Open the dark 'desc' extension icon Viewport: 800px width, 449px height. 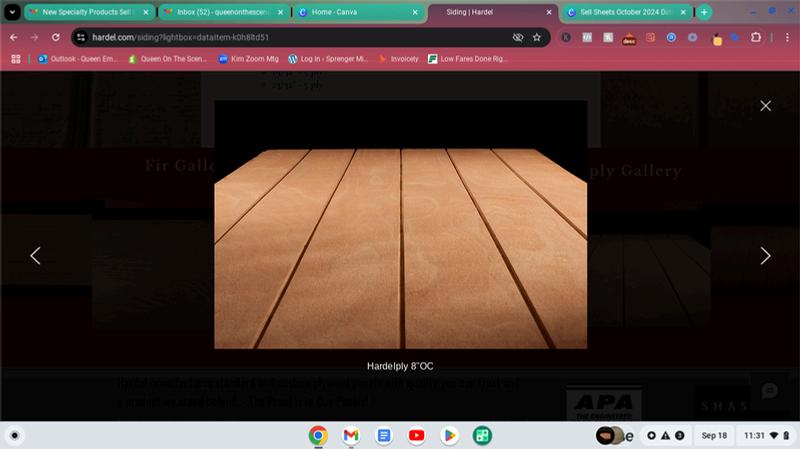click(629, 38)
